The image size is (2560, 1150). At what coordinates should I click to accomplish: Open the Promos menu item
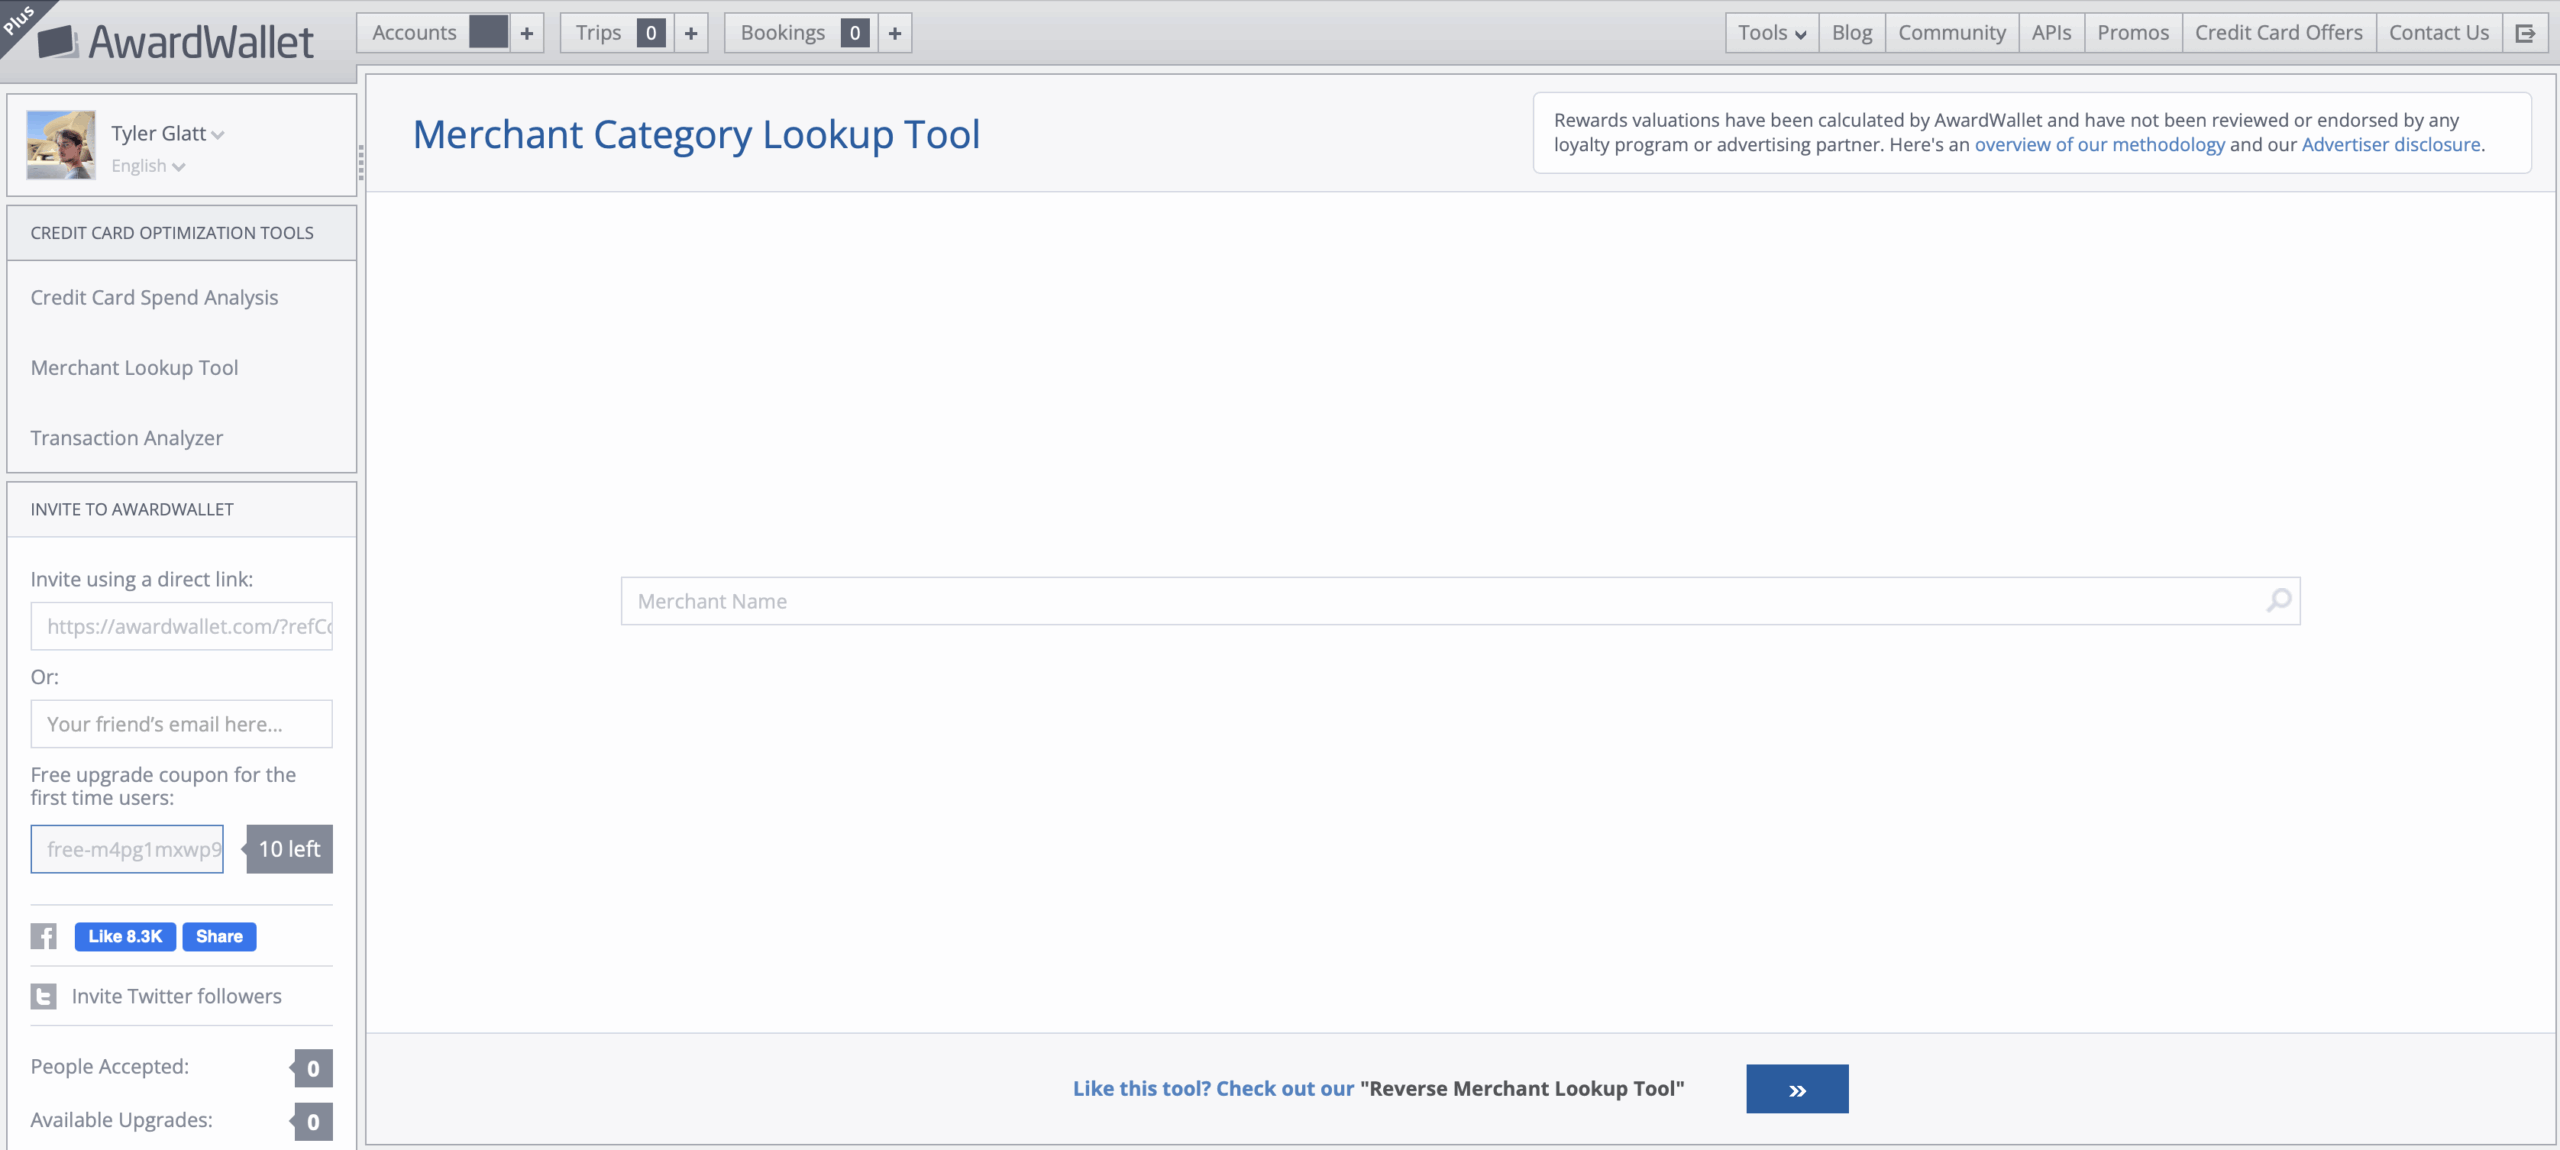[2133, 33]
